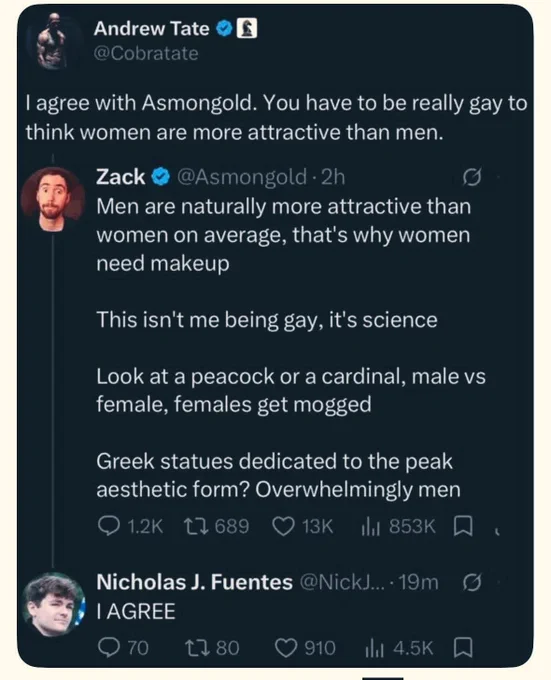Like the I AGREE tweet with 910 likes
Image resolution: width=551 pixels, height=680 pixels.
286,648
